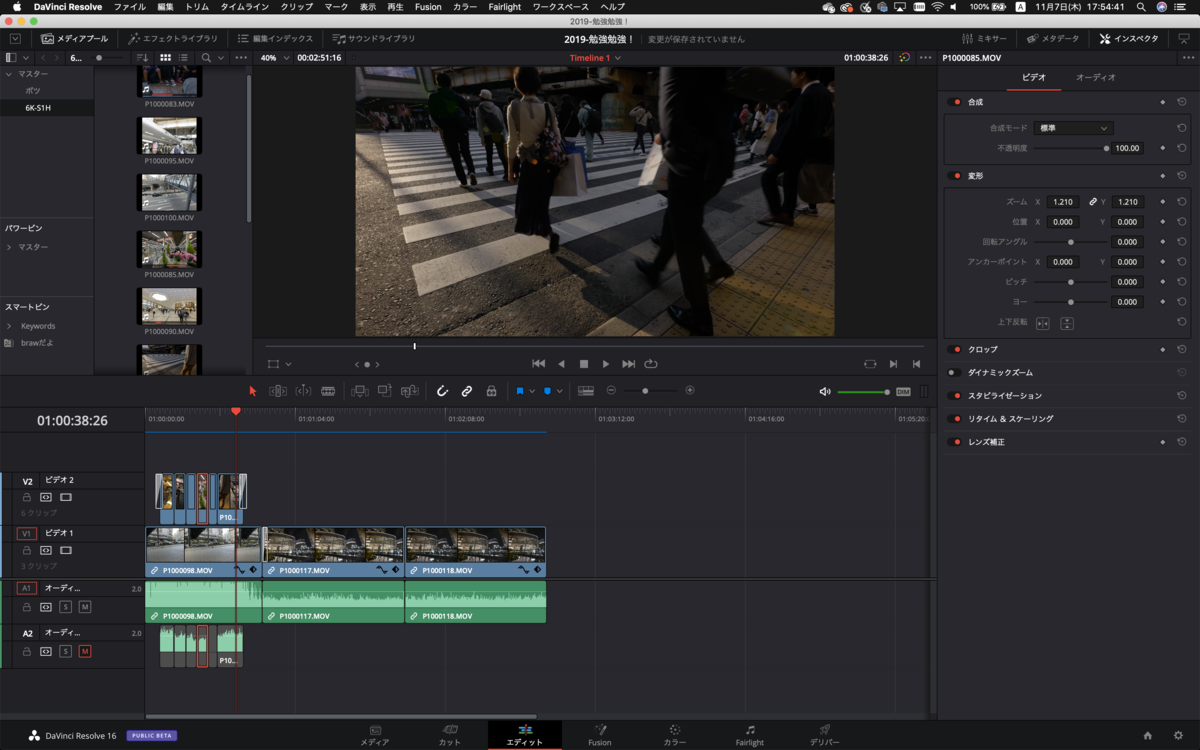Open the viewer zoom 40% dropdown
The image size is (1200, 750).
point(275,58)
